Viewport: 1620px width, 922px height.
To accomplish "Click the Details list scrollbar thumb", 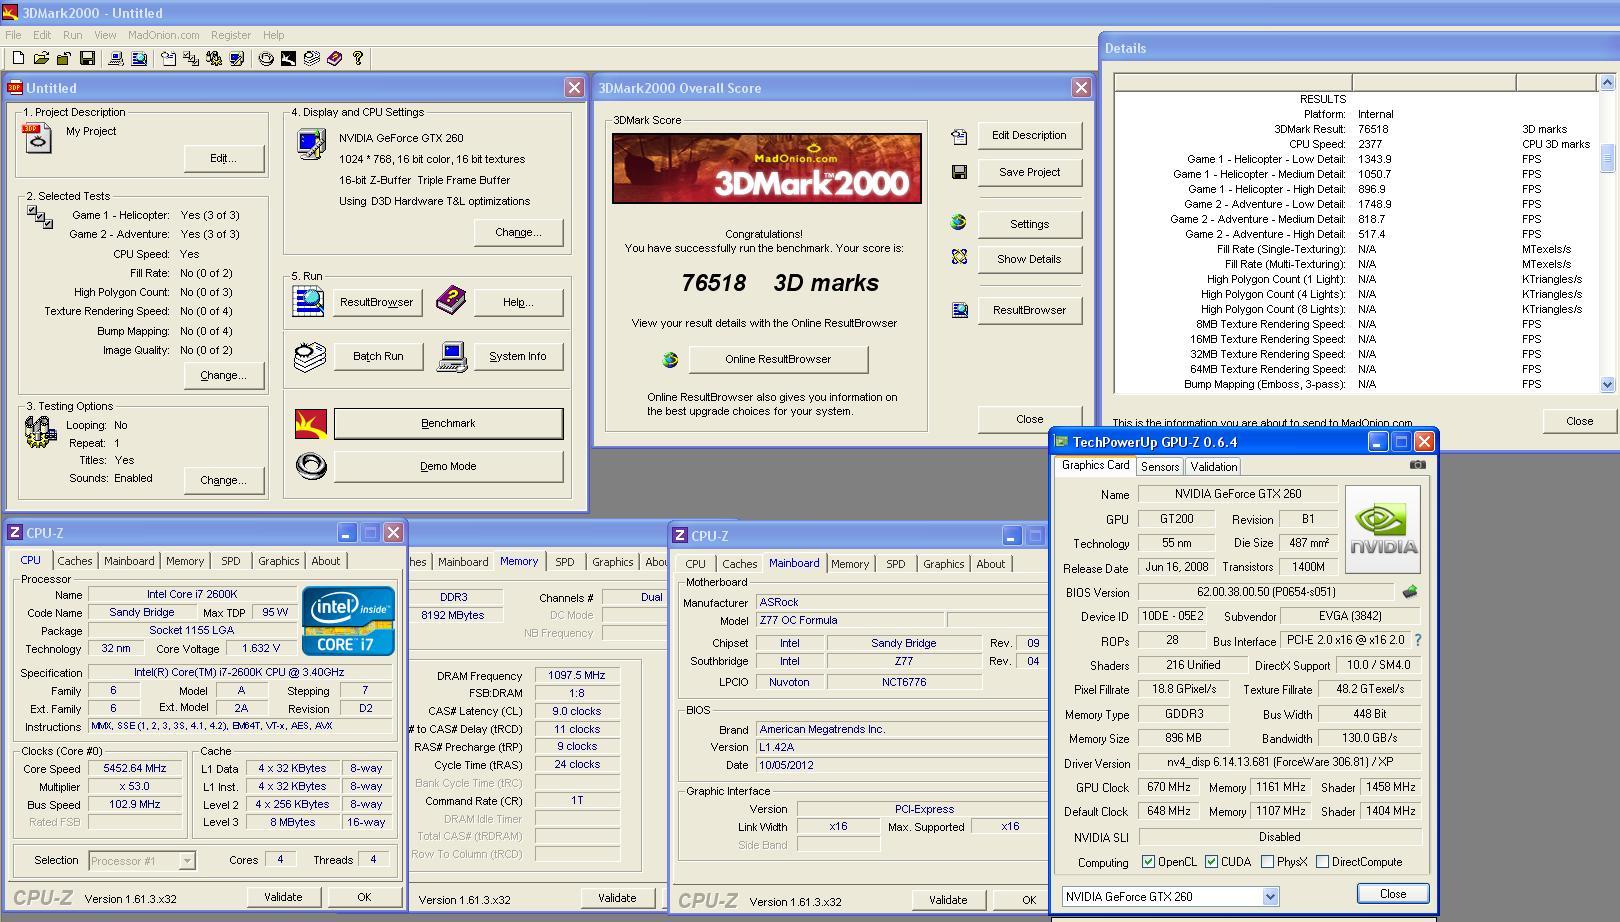I will 1607,158.
